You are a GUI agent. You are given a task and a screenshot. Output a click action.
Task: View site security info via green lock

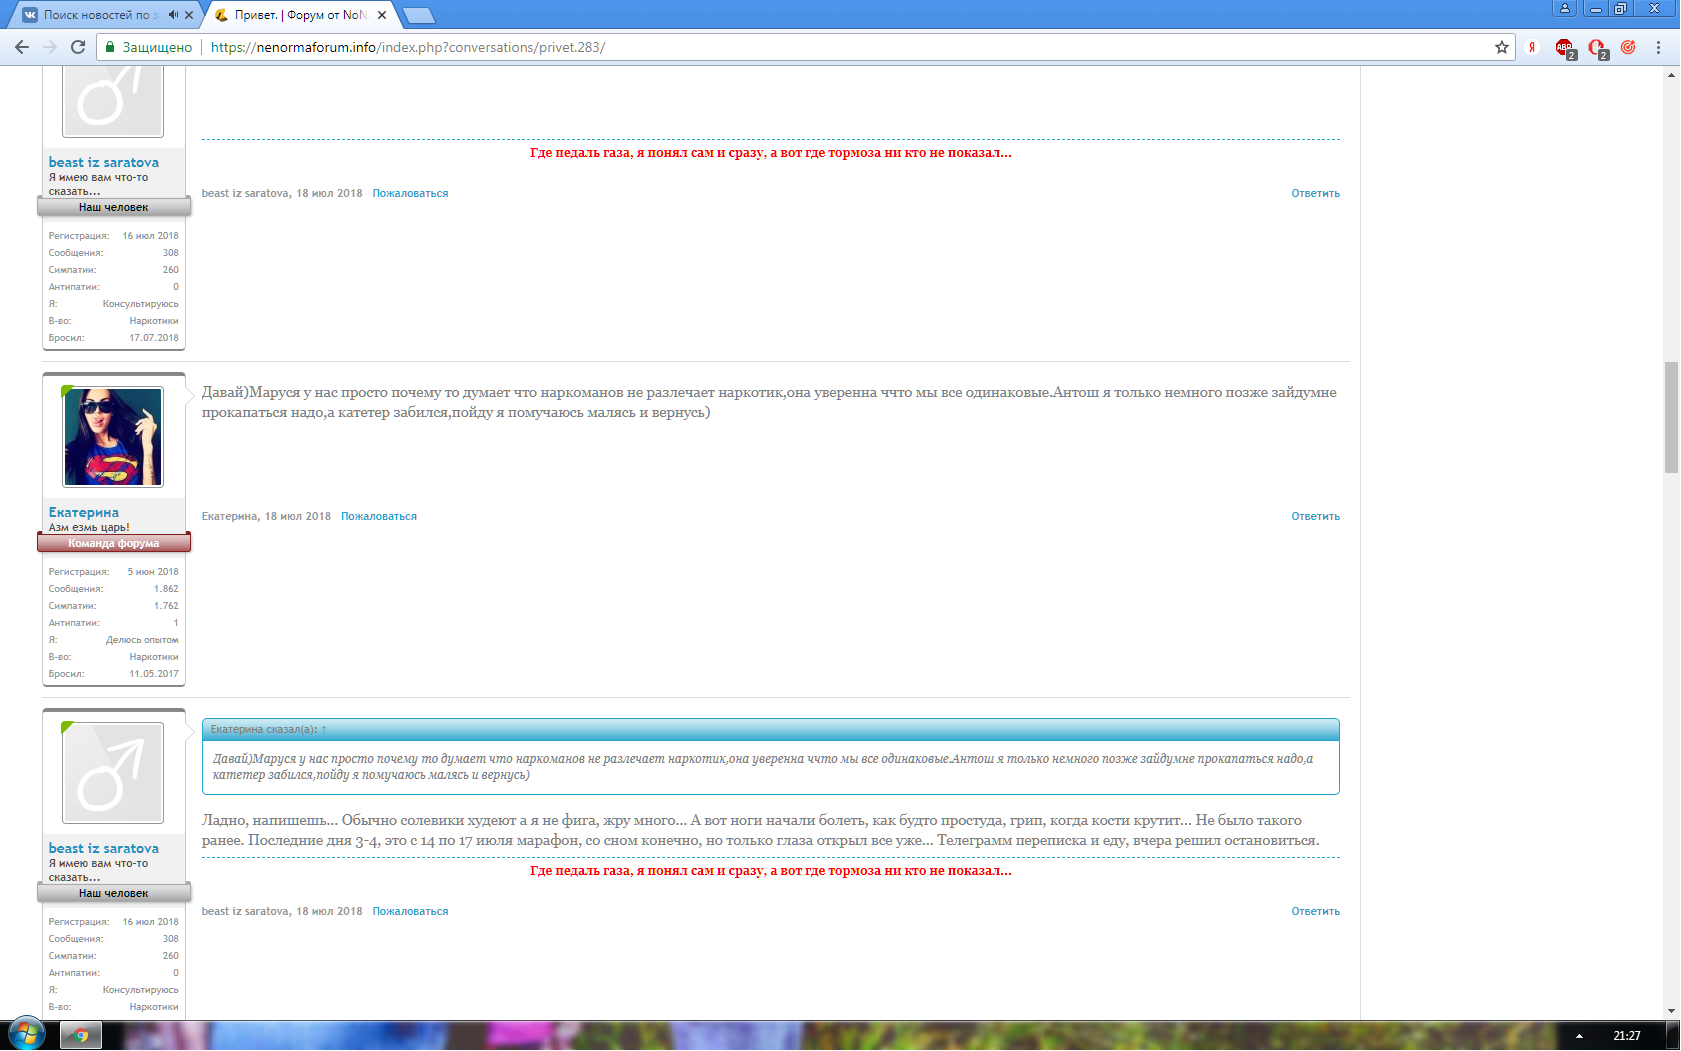click(x=110, y=47)
